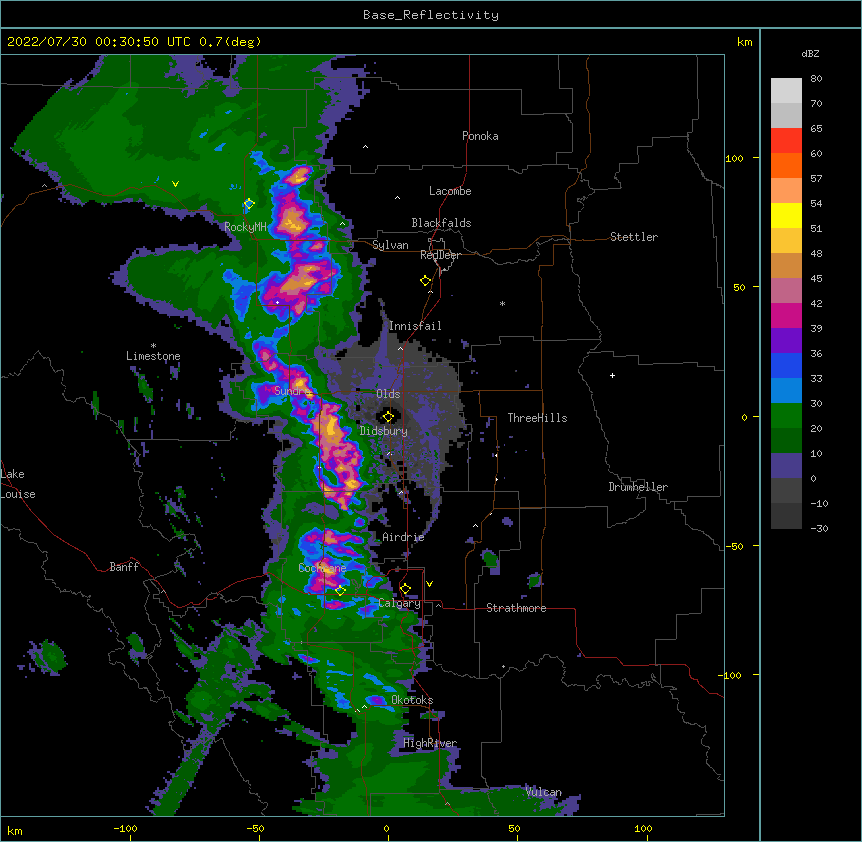The width and height of the screenshot is (862, 842).
Task: Click the yellow V marker east of Calgary
Action: point(429,584)
